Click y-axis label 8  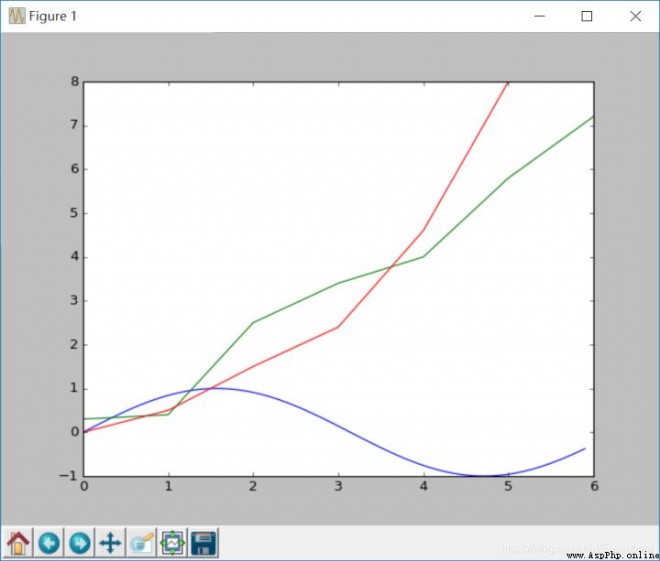click(75, 81)
